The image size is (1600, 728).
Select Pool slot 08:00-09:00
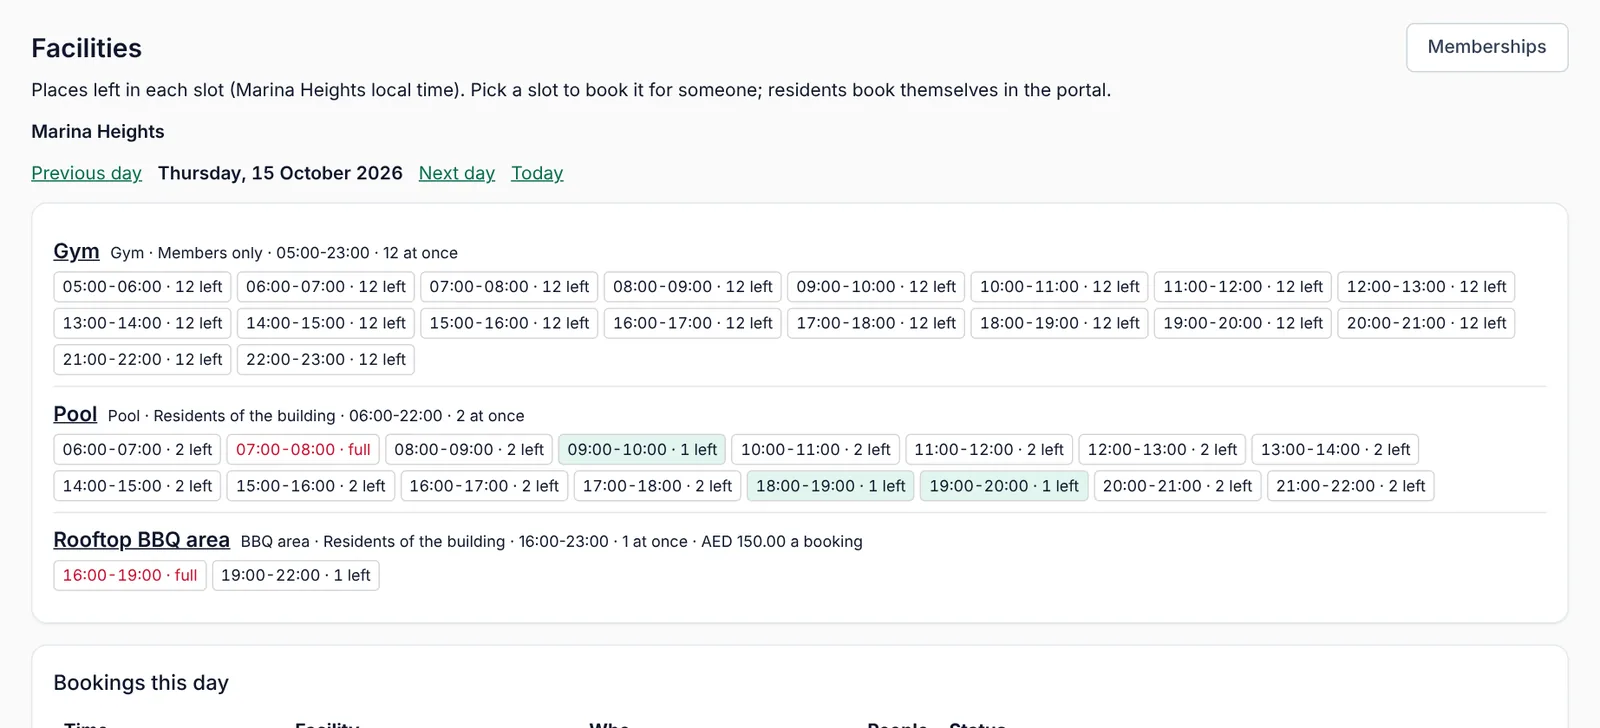469,450
